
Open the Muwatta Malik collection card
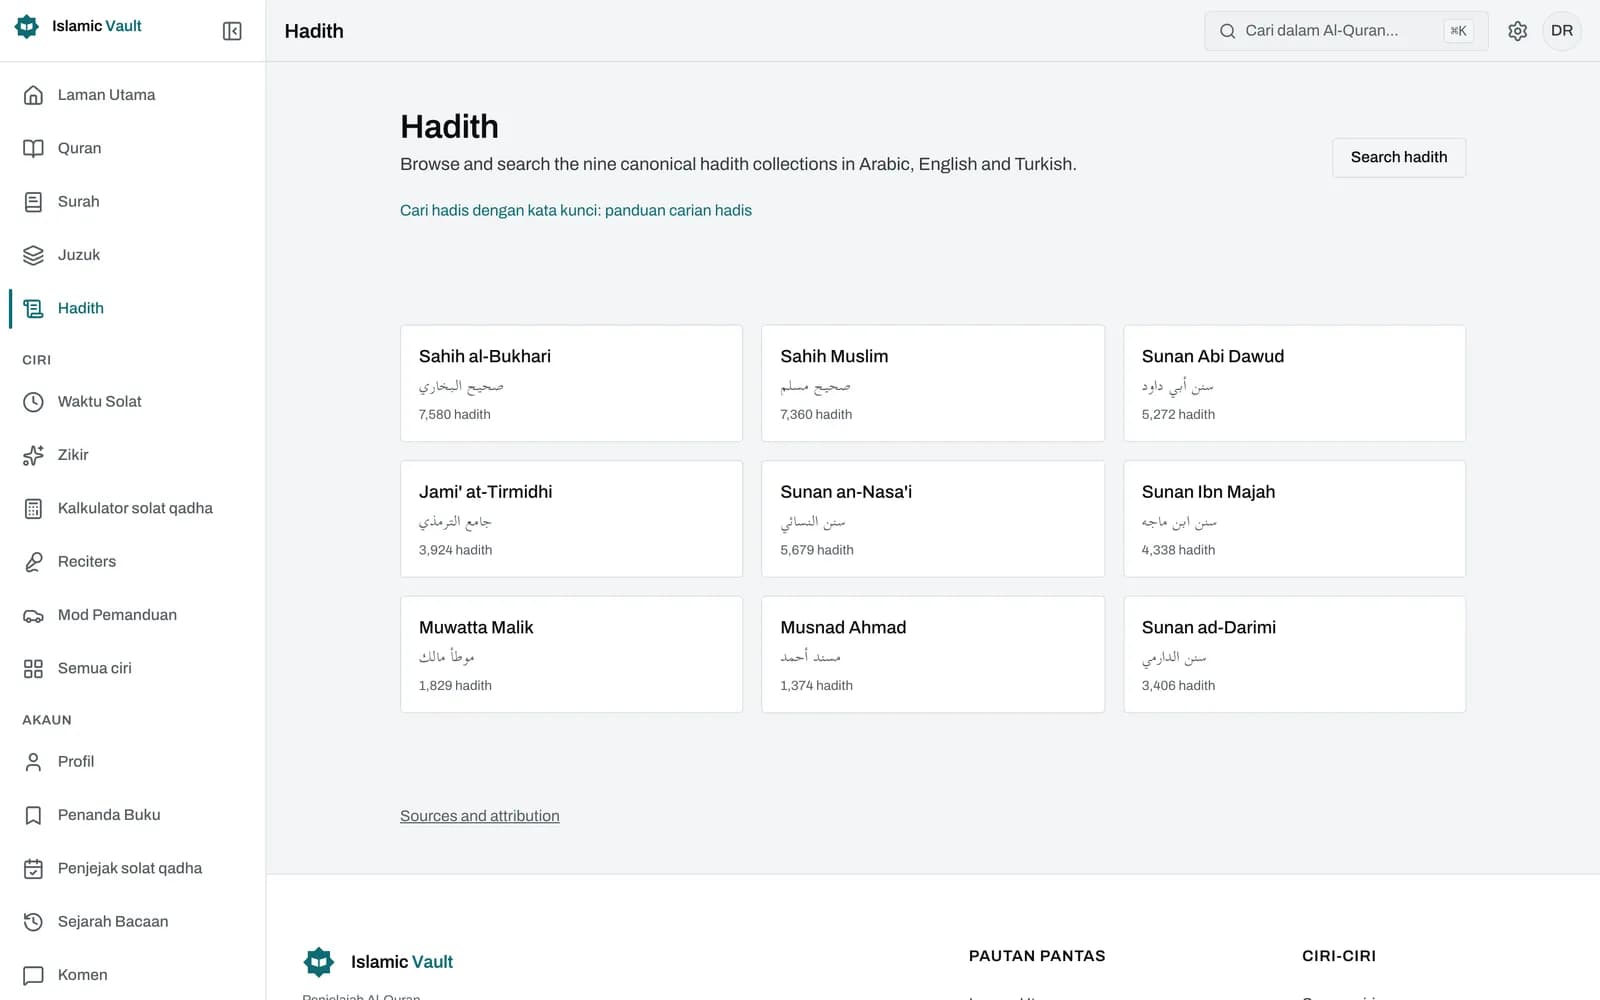click(571, 654)
